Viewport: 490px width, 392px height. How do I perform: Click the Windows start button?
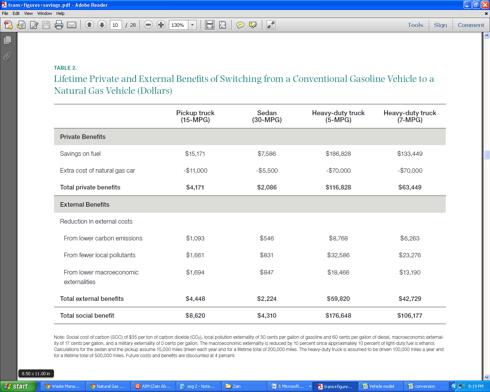(17, 387)
